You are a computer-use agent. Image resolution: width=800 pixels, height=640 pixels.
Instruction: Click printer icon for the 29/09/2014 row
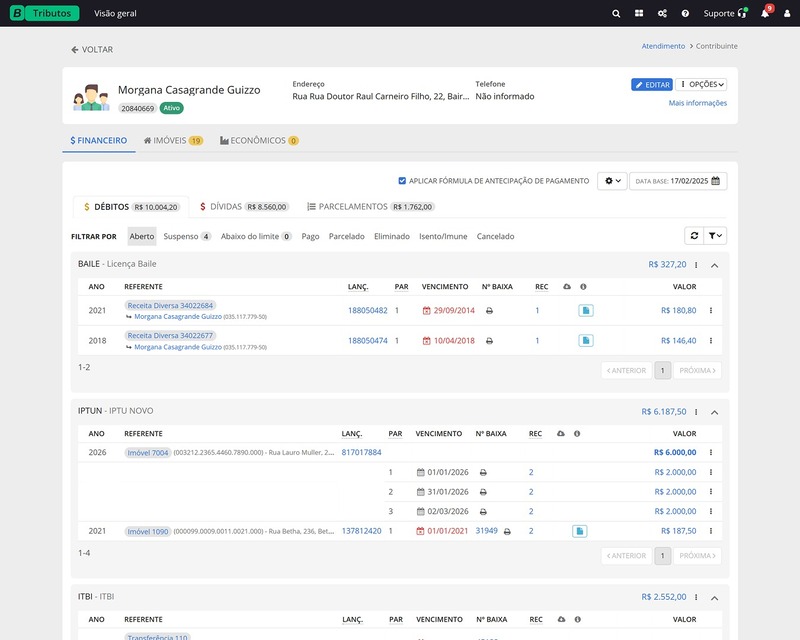489,311
